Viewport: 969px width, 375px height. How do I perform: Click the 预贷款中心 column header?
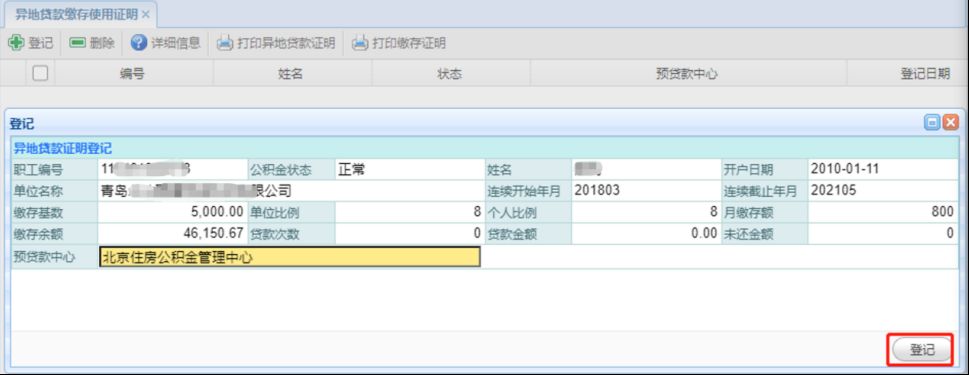click(687, 74)
